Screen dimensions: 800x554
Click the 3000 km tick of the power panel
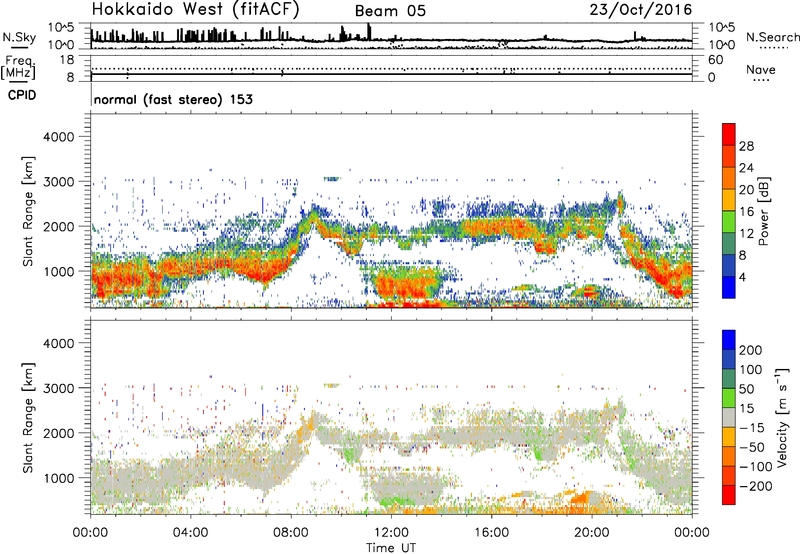click(x=59, y=182)
